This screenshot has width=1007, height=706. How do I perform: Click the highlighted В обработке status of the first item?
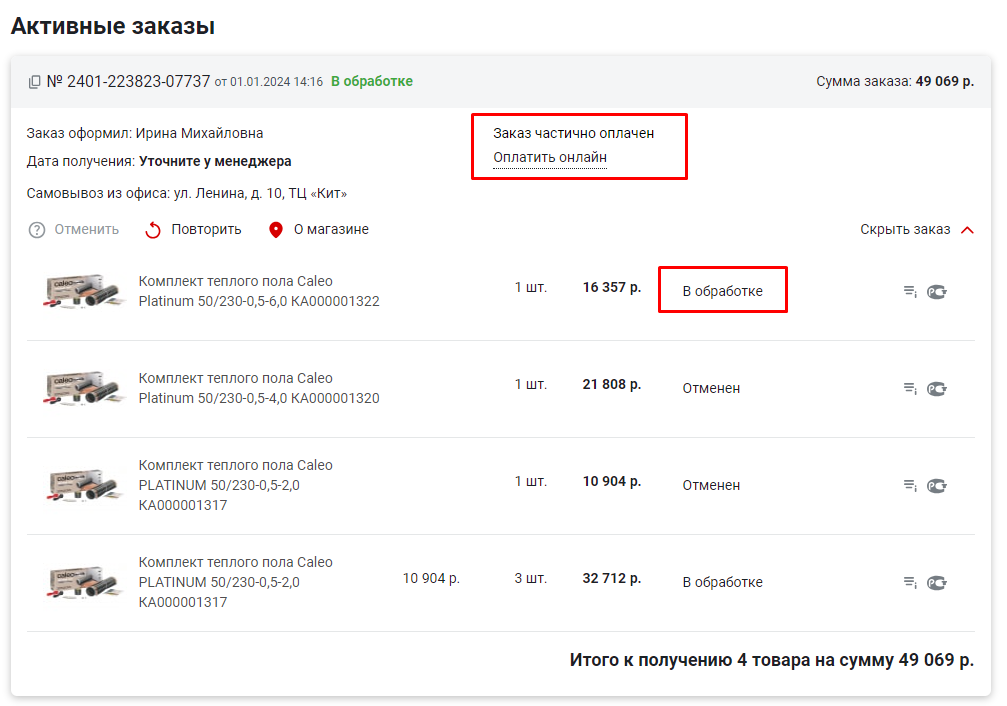pos(722,289)
